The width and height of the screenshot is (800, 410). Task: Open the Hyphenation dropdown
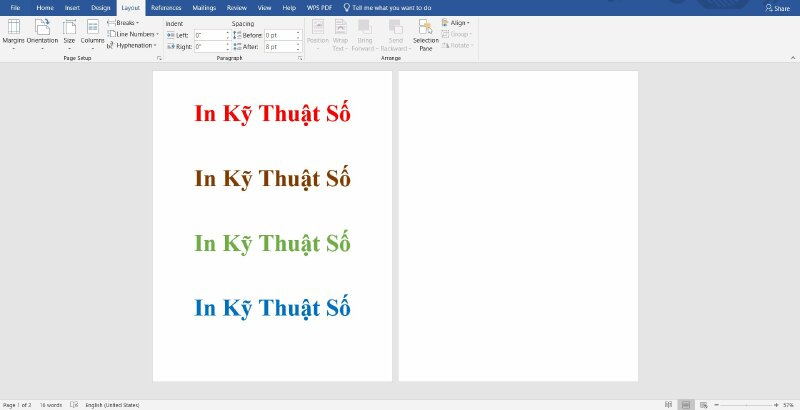132,45
